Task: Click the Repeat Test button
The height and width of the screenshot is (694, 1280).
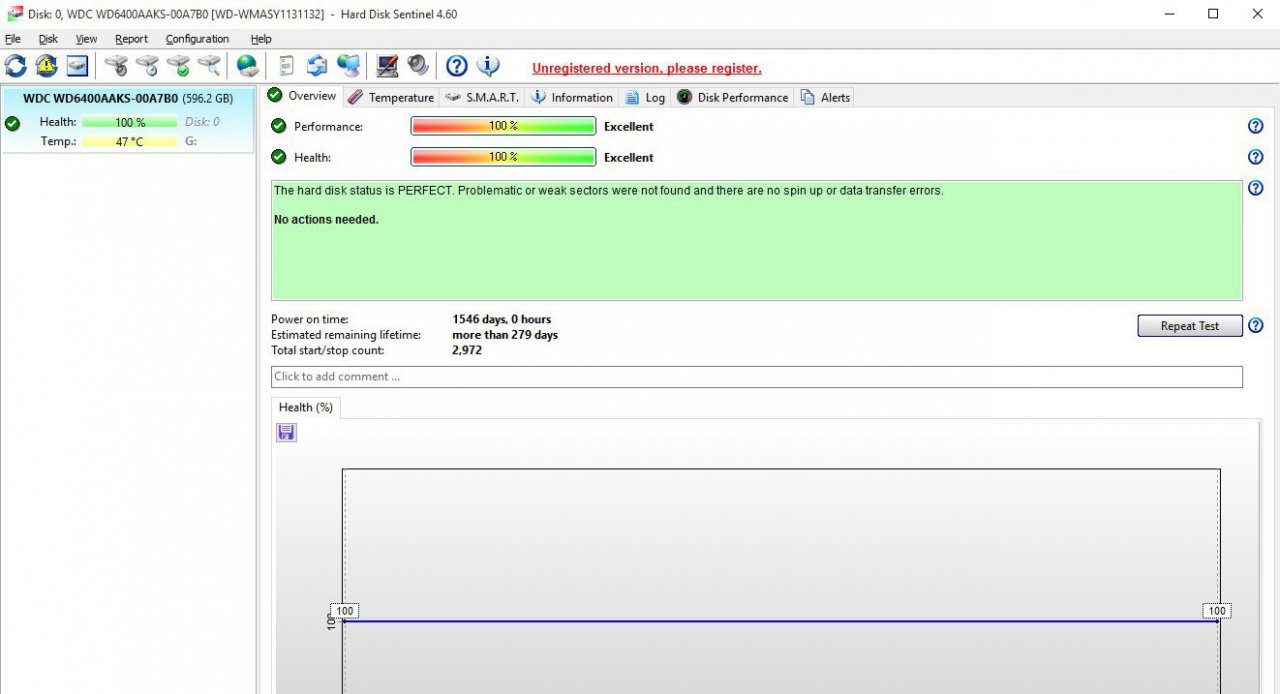Action: click(x=1190, y=326)
